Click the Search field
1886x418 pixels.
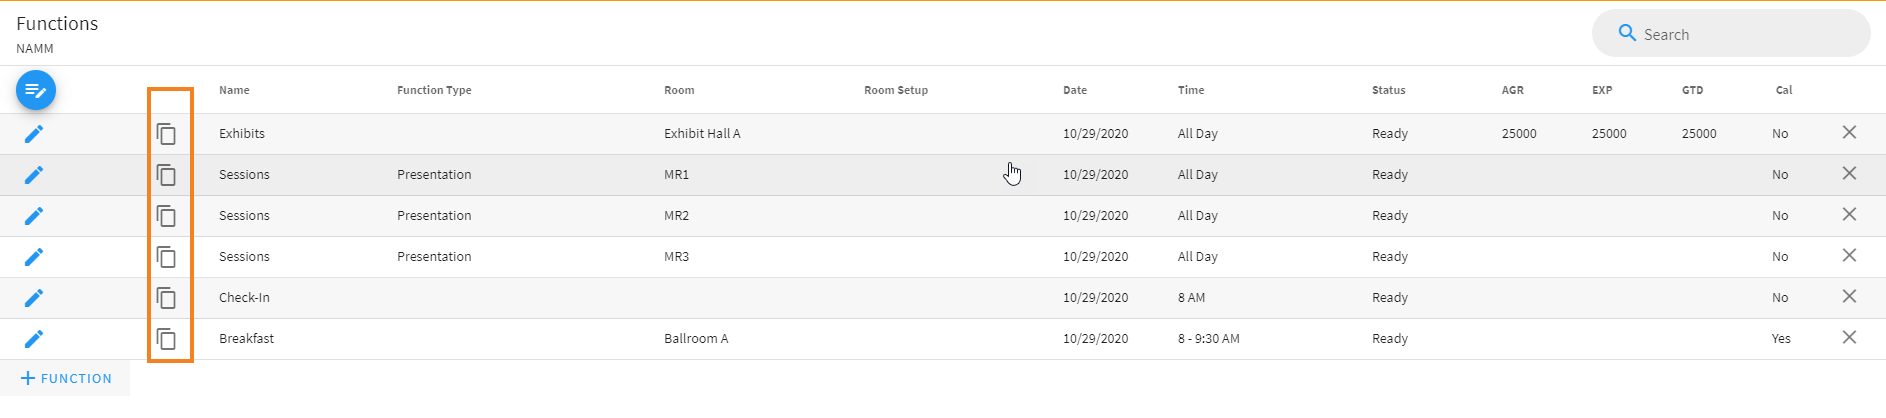[x=1740, y=34]
